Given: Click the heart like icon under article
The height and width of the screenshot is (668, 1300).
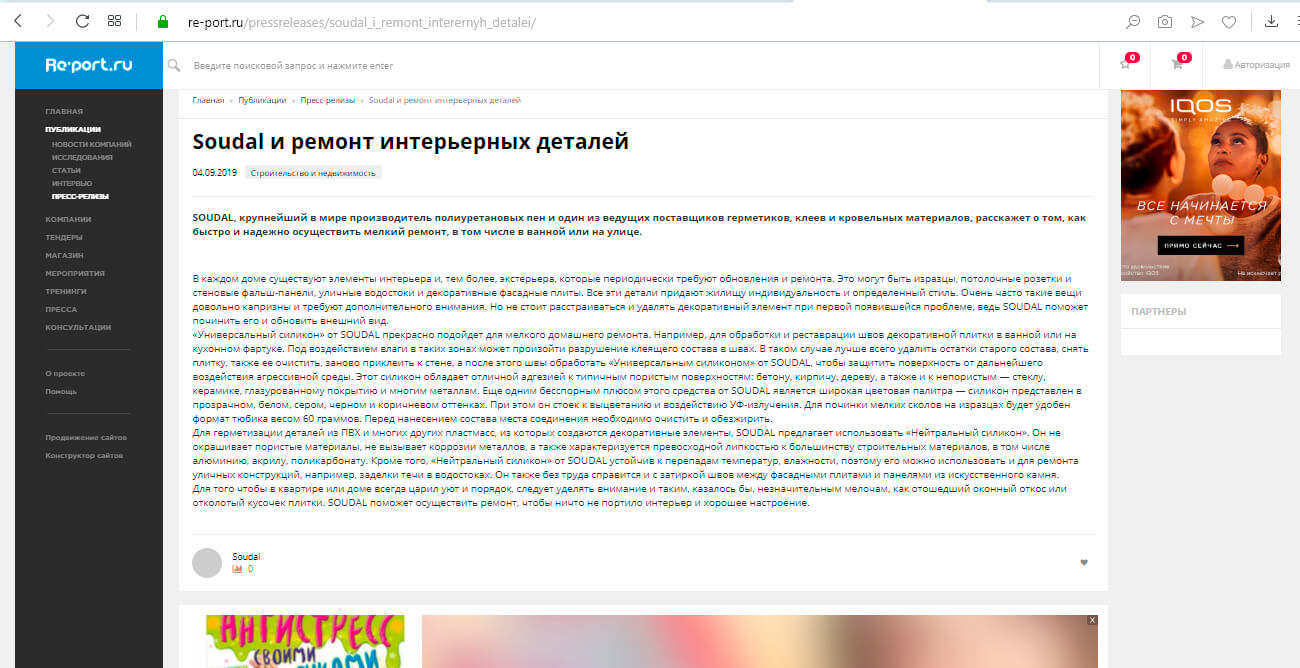Looking at the screenshot, I should (x=1083, y=562).
